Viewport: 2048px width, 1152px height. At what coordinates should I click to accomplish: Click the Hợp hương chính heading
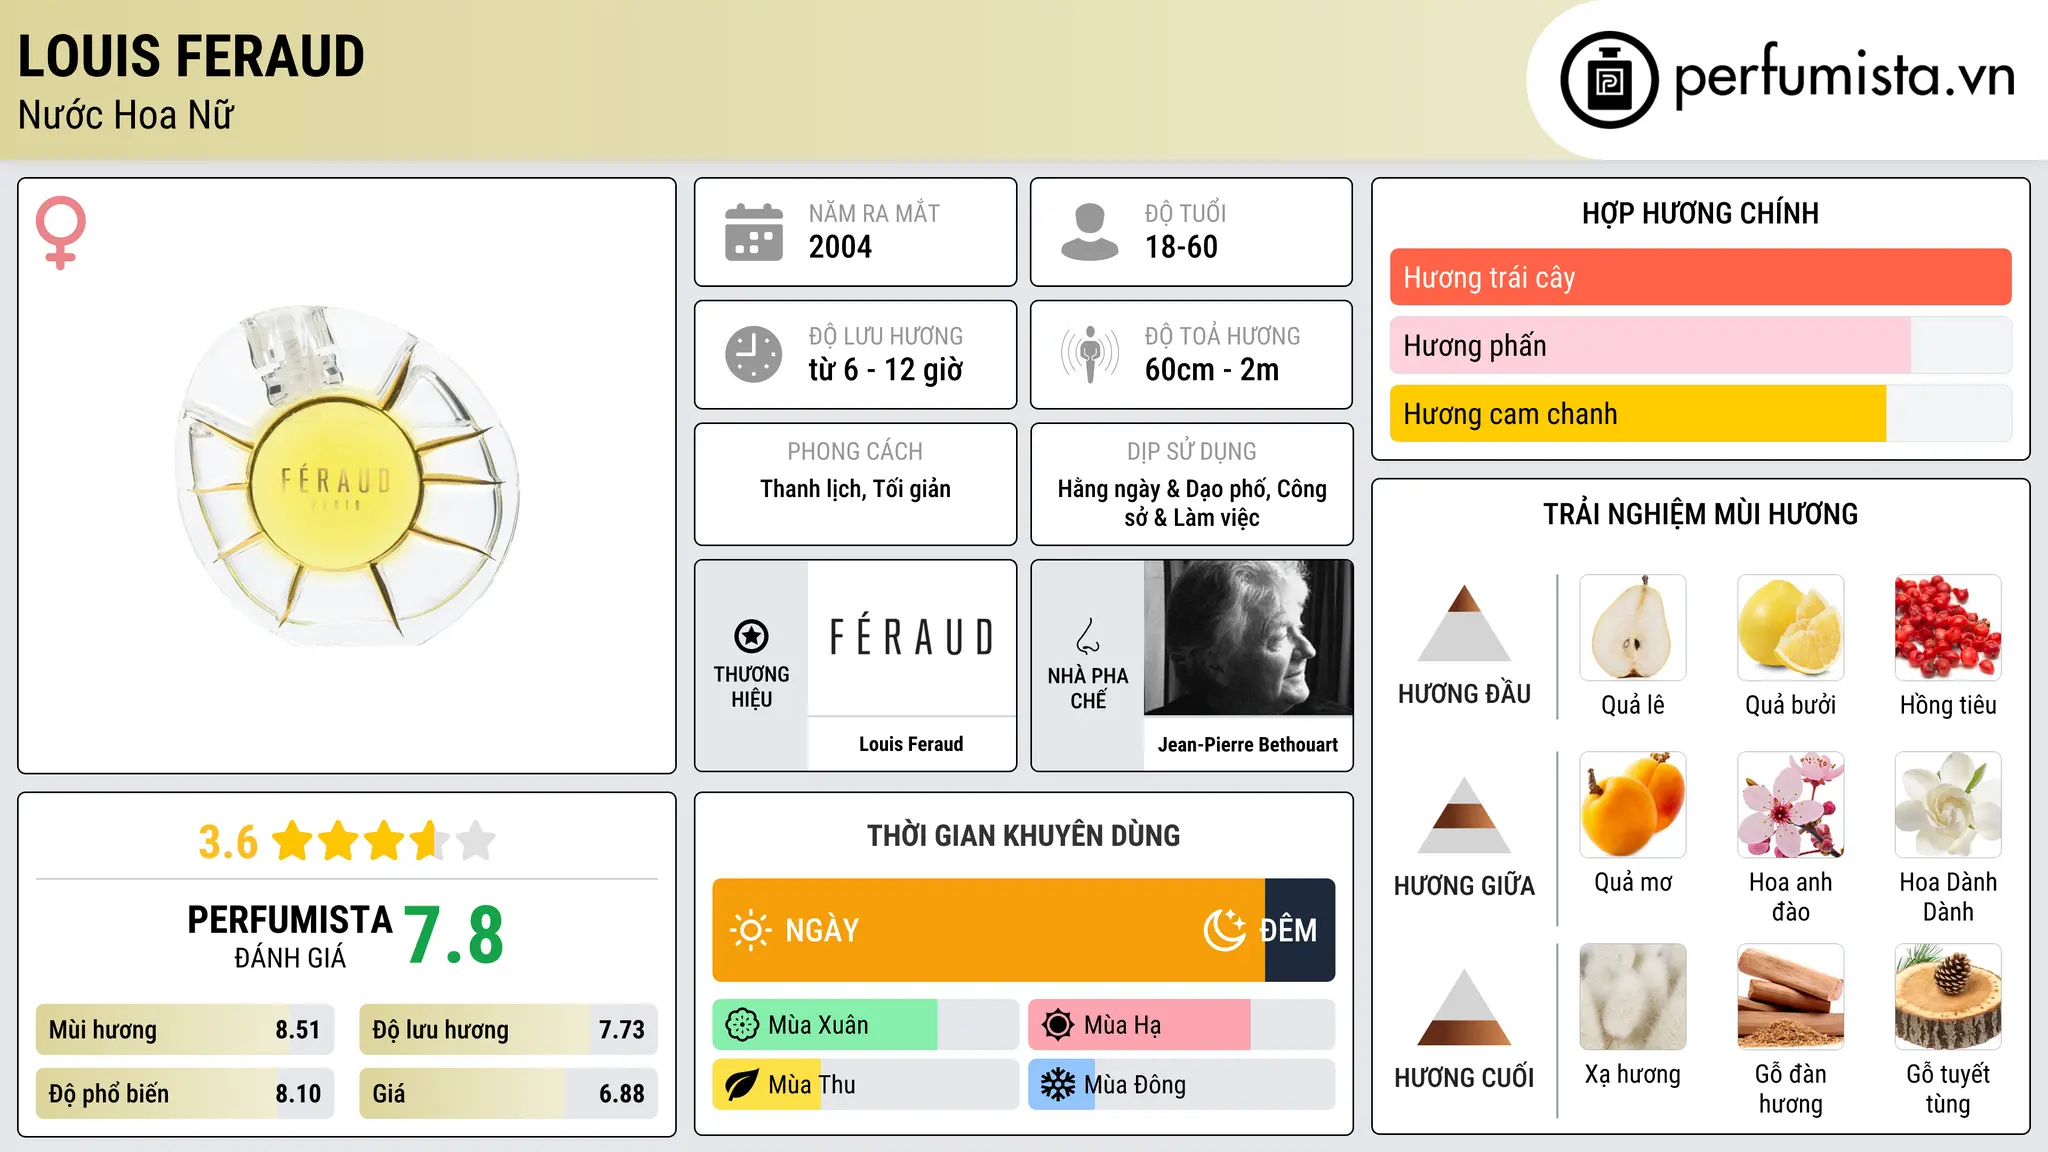(1700, 213)
